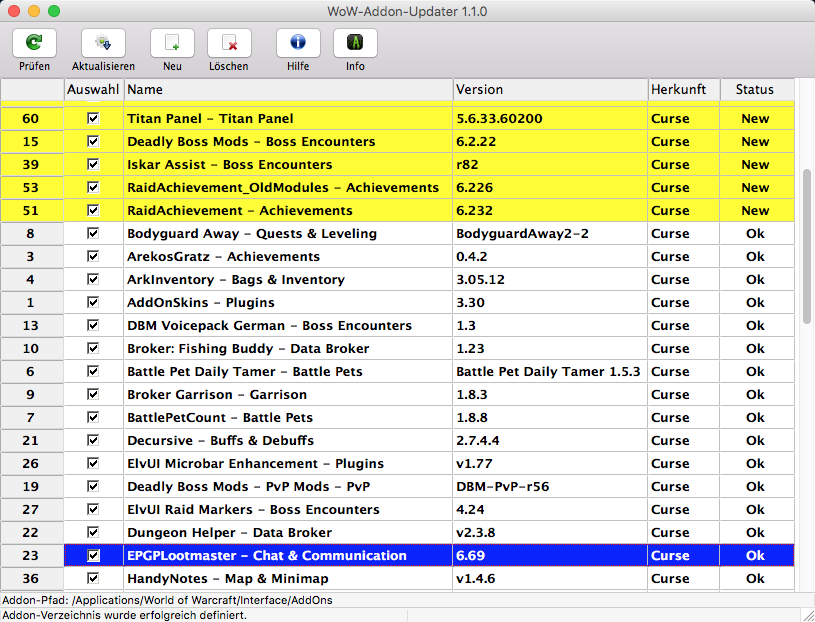Image resolution: width=815 pixels, height=622 pixels.
Task: Sort by the Herkunft column header
Action: click(x=684, y=89)
